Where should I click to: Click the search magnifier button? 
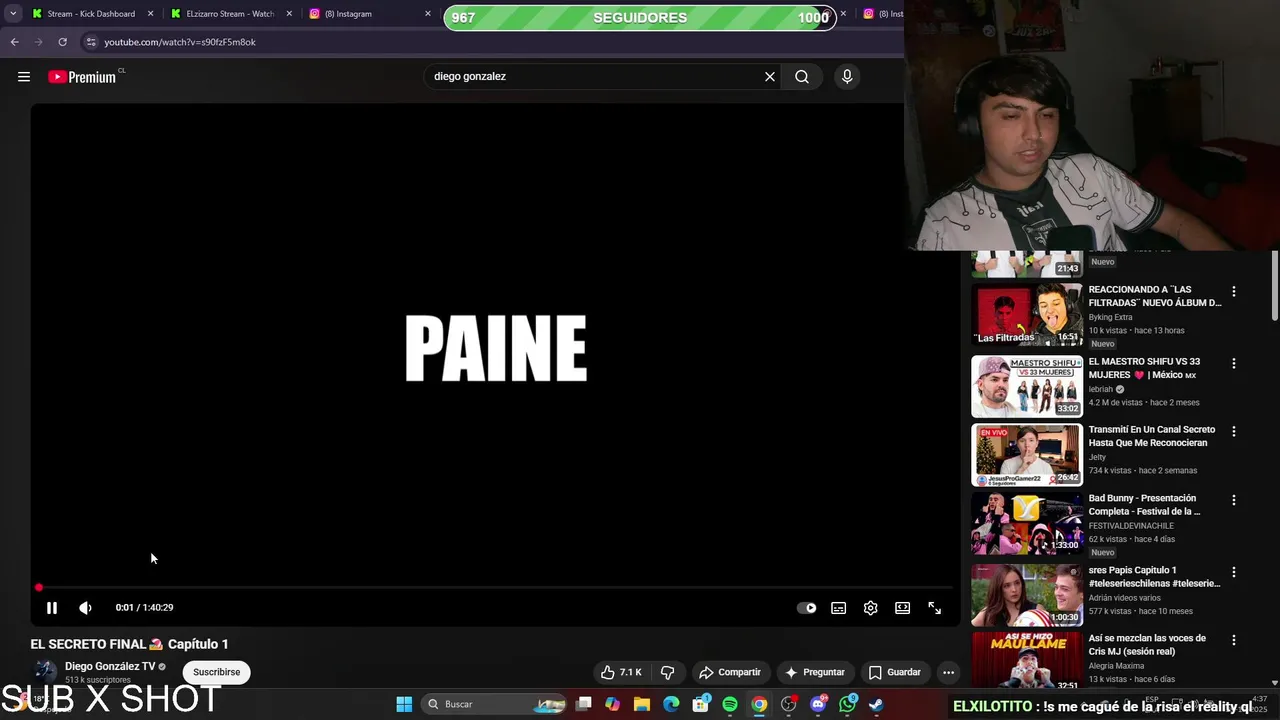click(x=802, y=76)
